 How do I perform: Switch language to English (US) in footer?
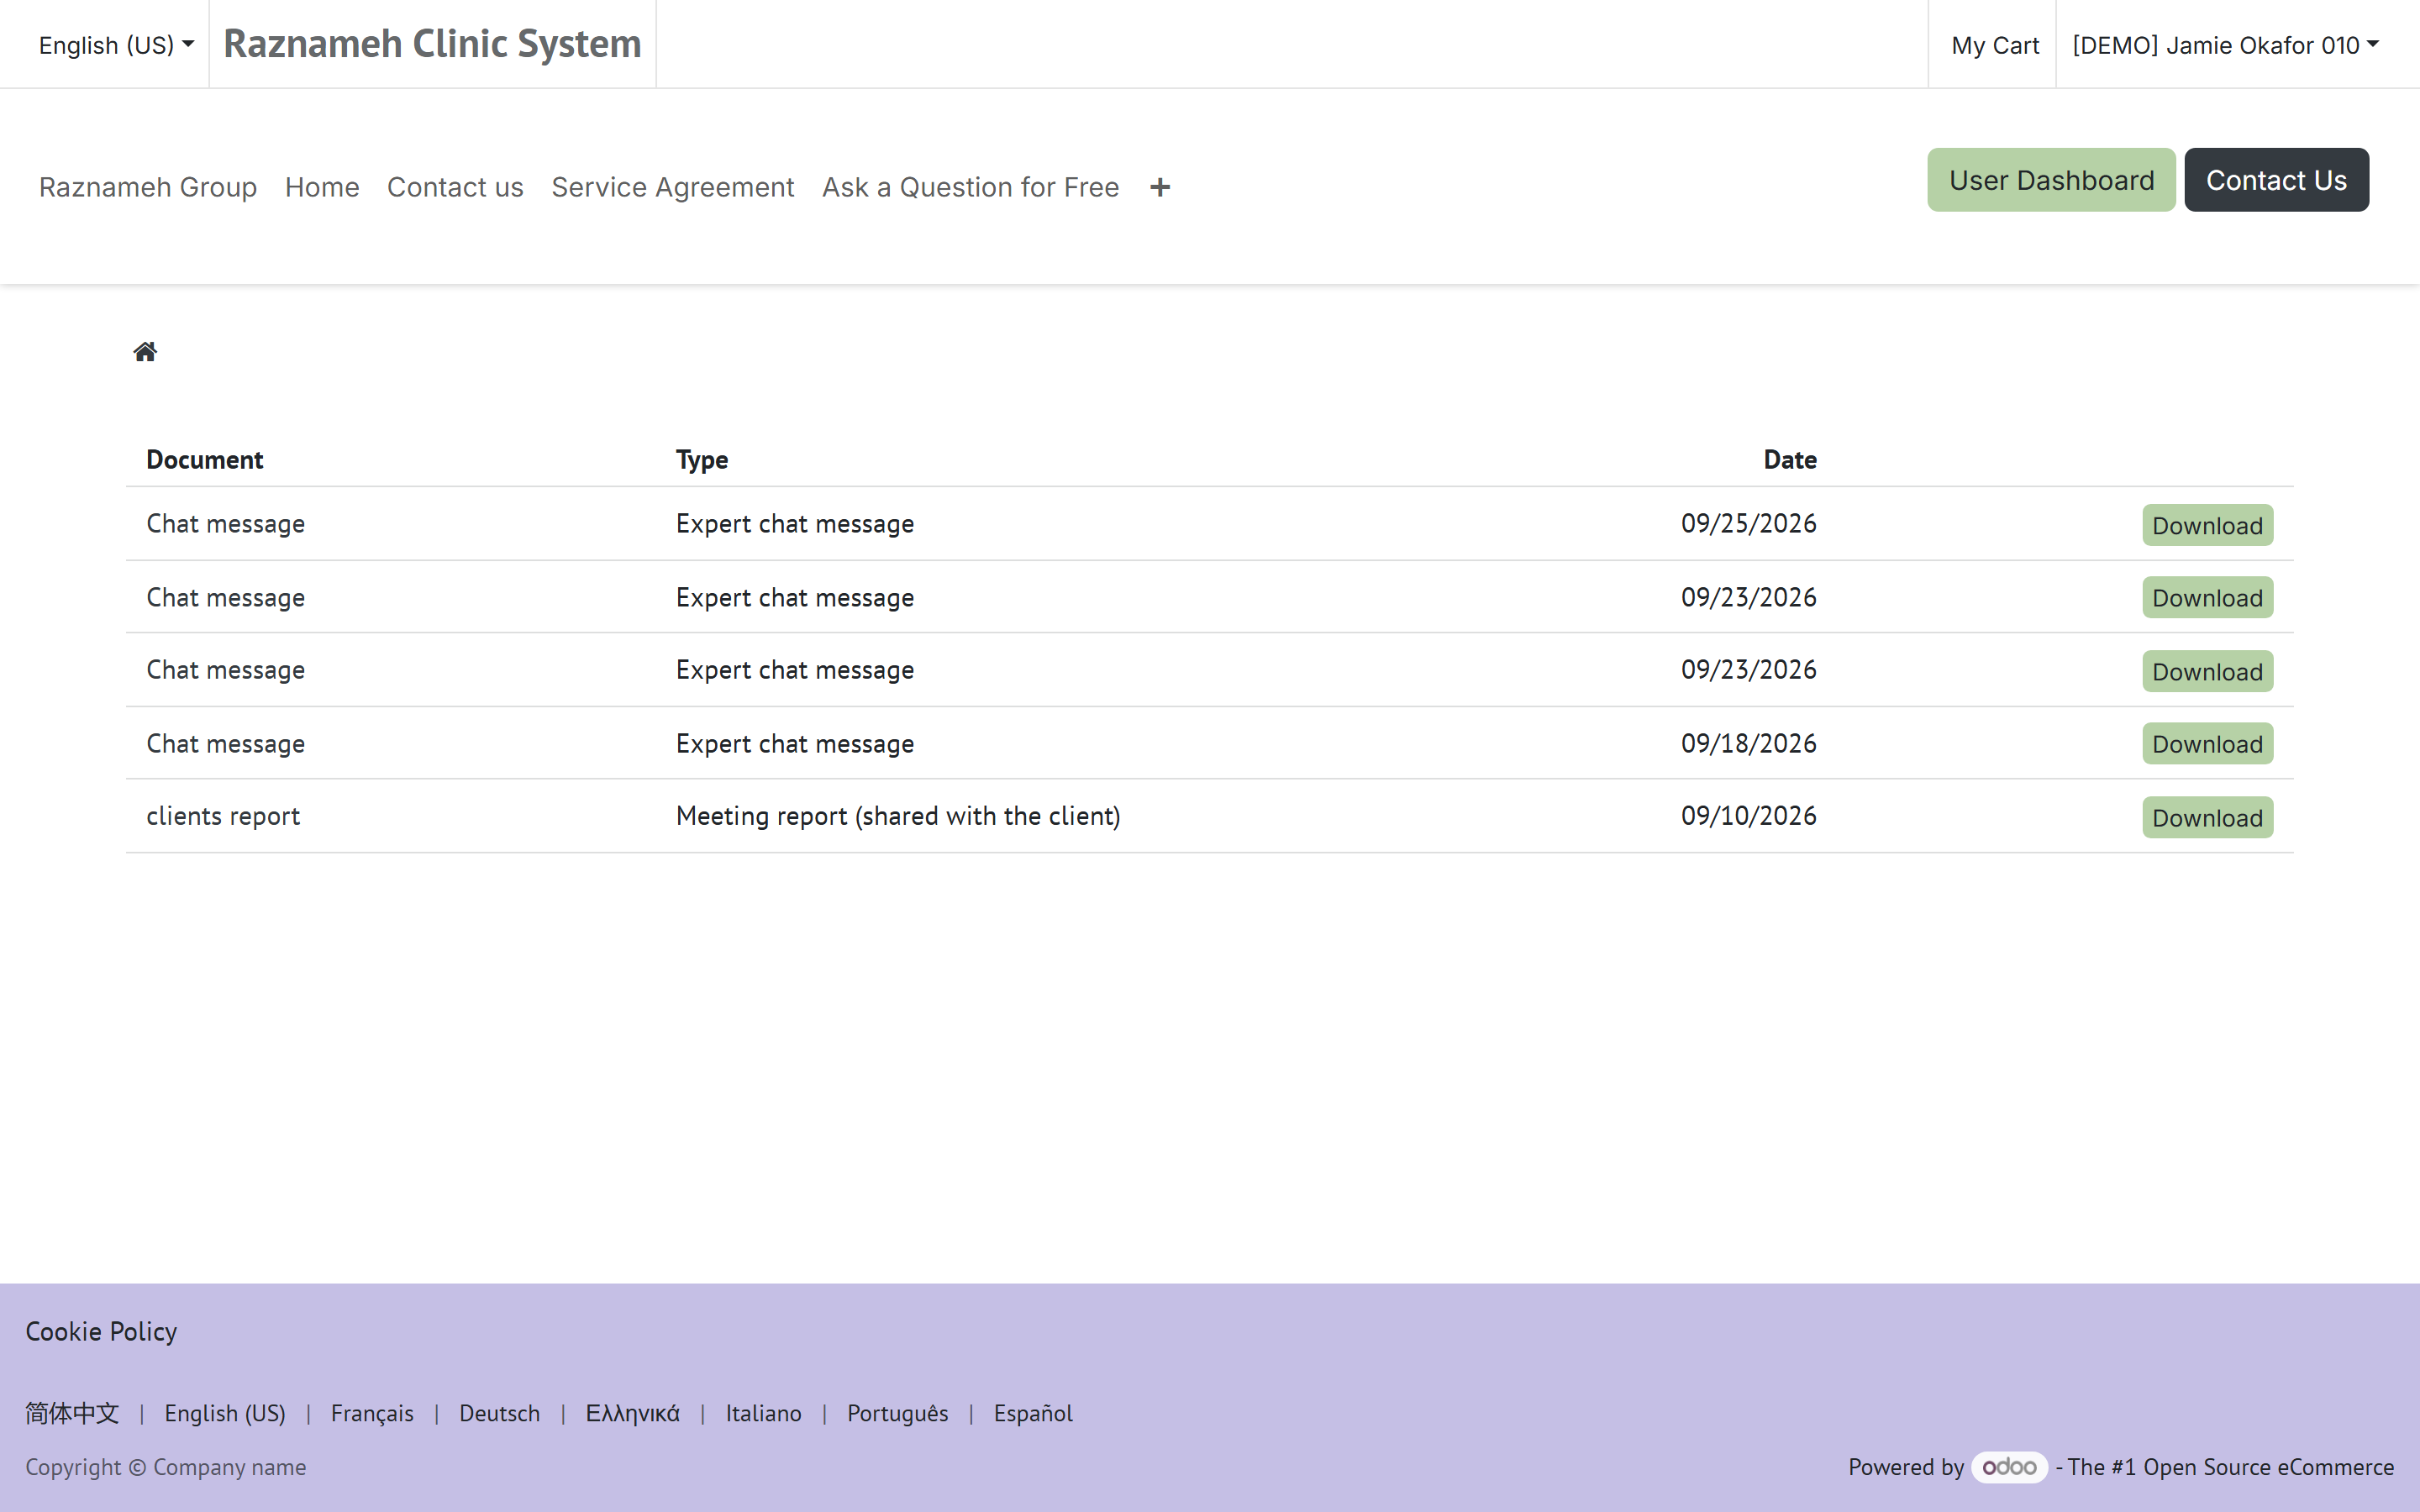pos(225,1413)
